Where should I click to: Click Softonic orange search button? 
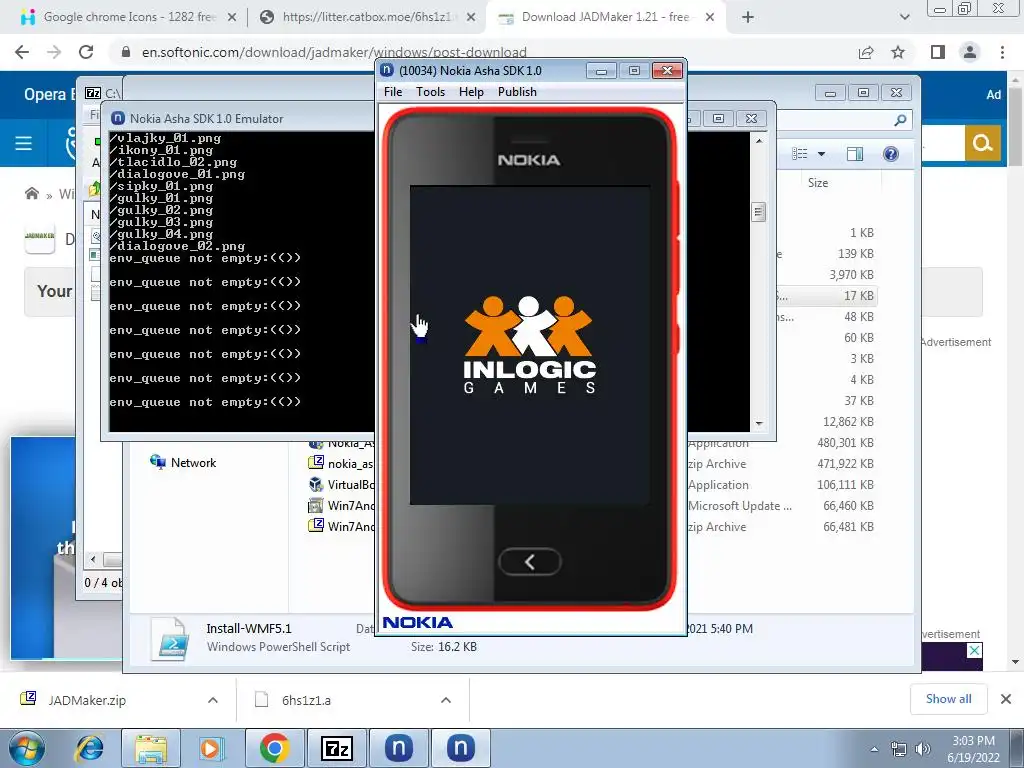(982, 143)
